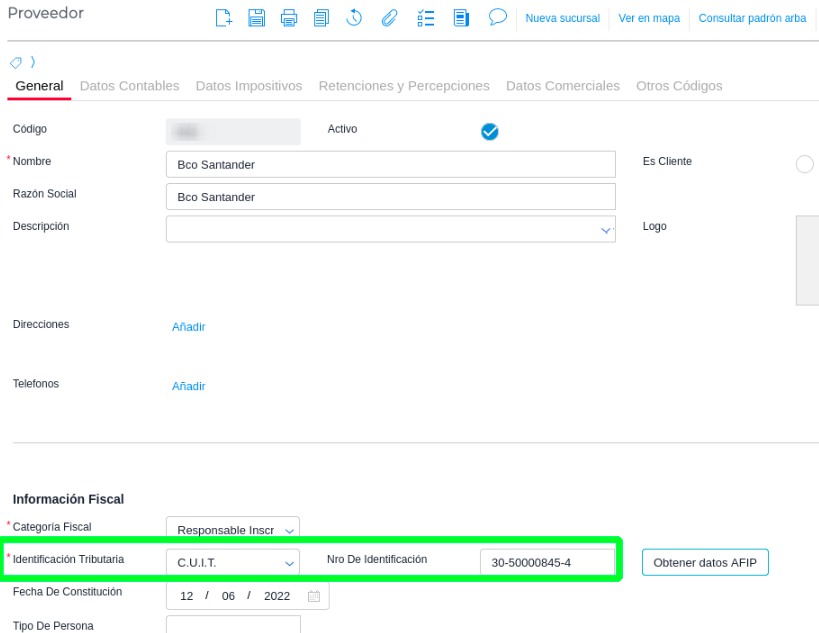819x633 pixels.
Task: Duplicate record using the copy icon
Action: pos(321,18)
